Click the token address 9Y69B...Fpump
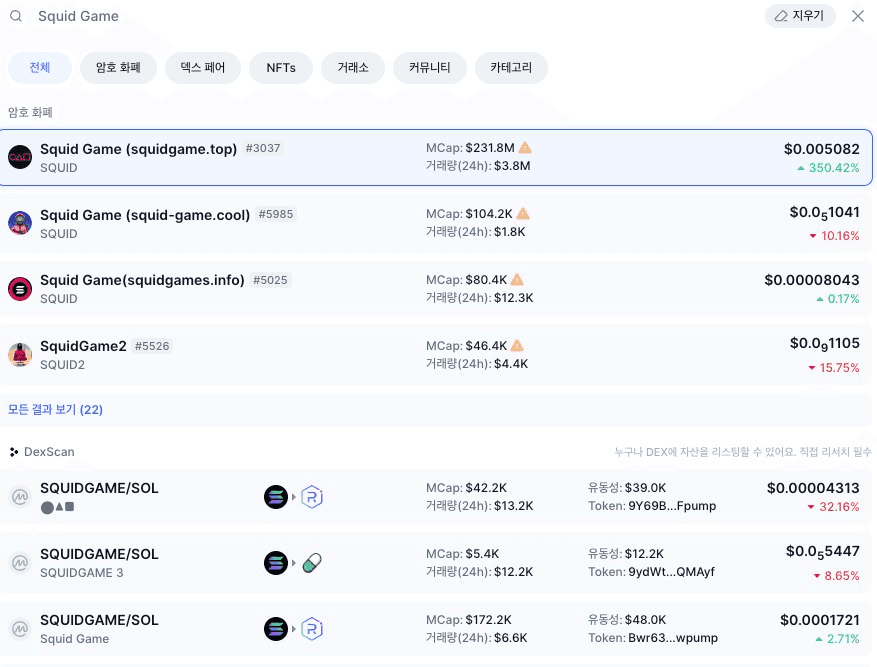The width and height of the screenshot is (877, 667). 672,506
